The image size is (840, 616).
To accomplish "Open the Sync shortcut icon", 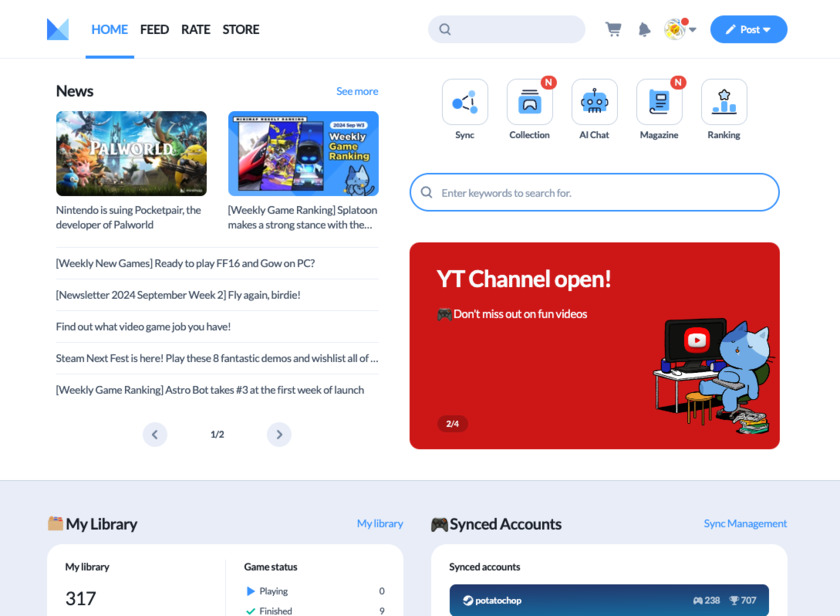I will point(465,102).
